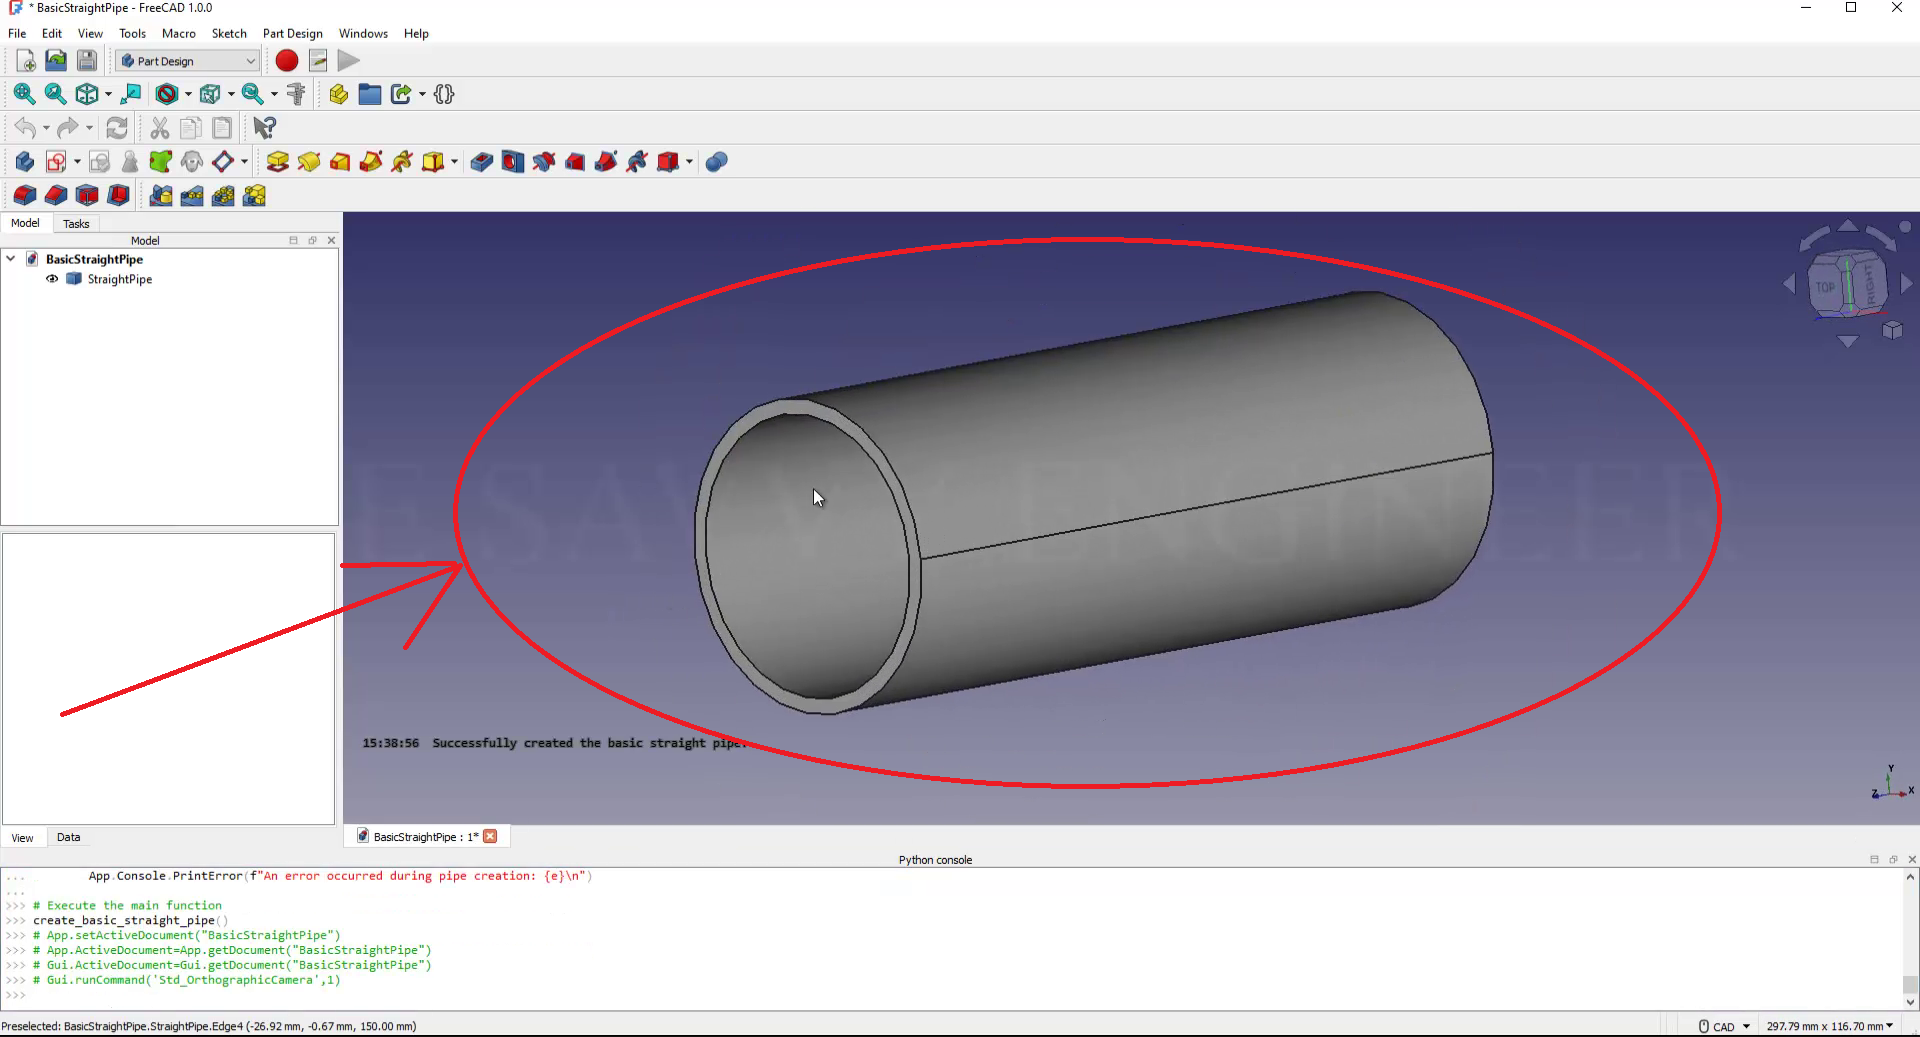This screenshot has height=1037, width=1920.
Task: Click the Create Body icon
Action: (25, 162)
